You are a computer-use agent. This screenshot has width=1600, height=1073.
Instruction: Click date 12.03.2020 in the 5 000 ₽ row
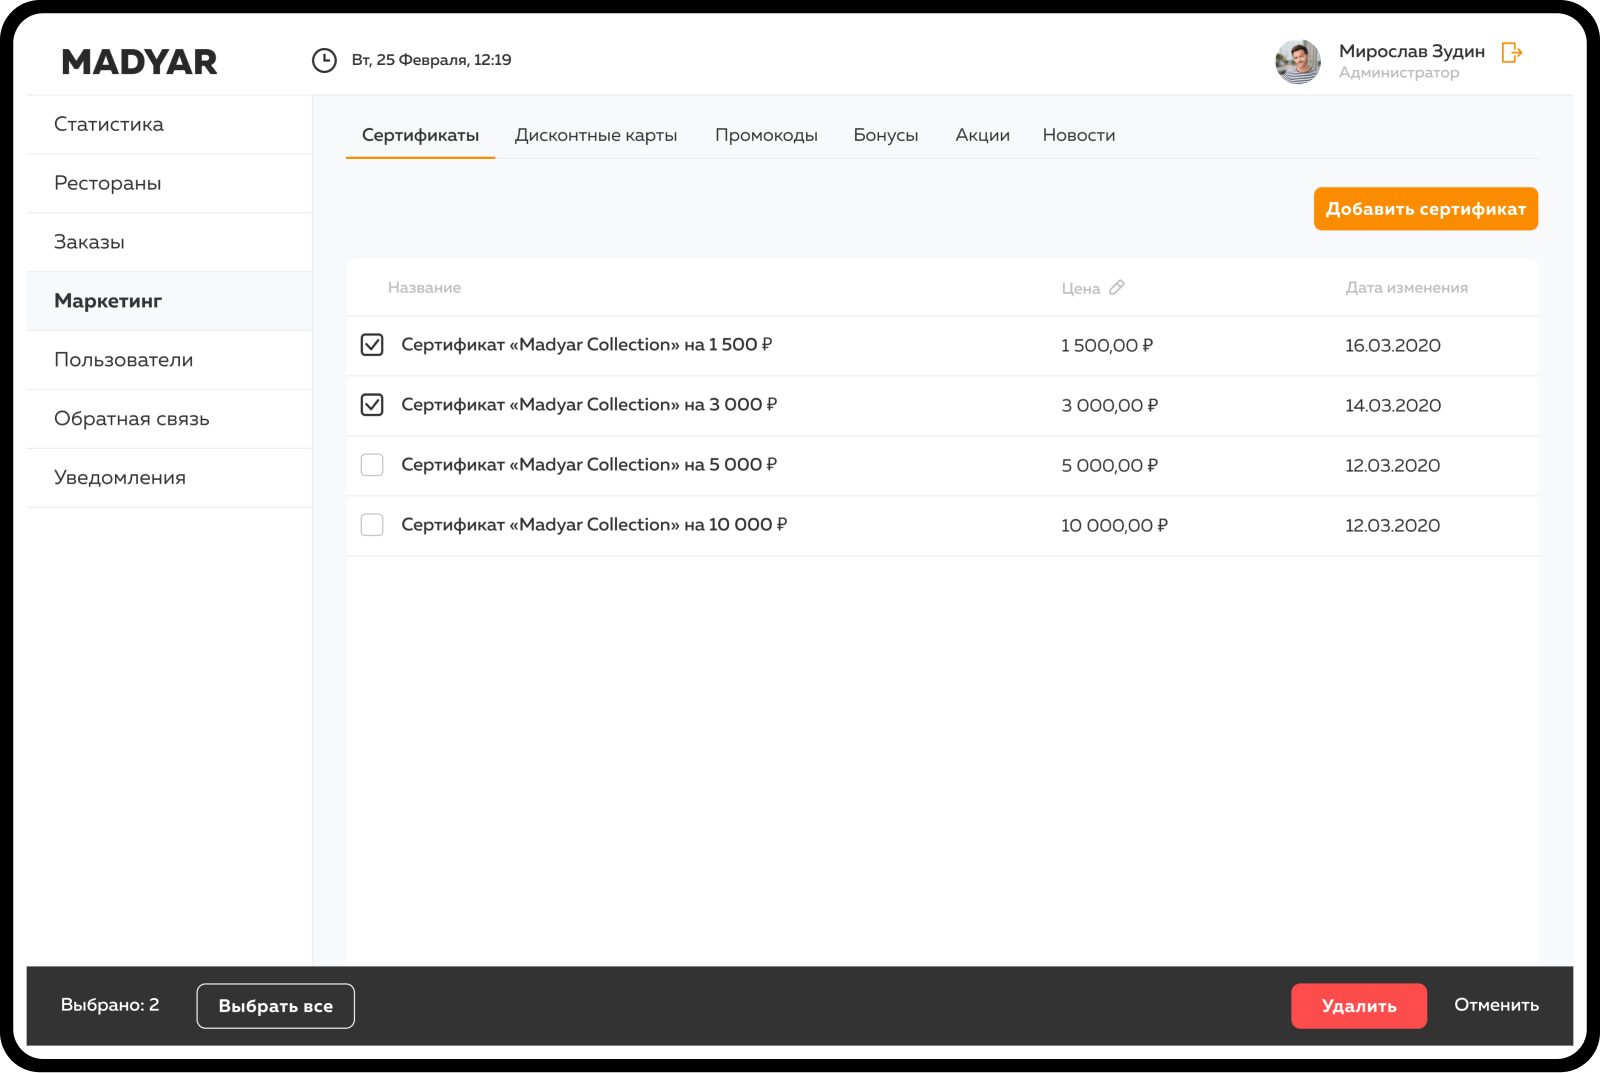(1393, 466)
